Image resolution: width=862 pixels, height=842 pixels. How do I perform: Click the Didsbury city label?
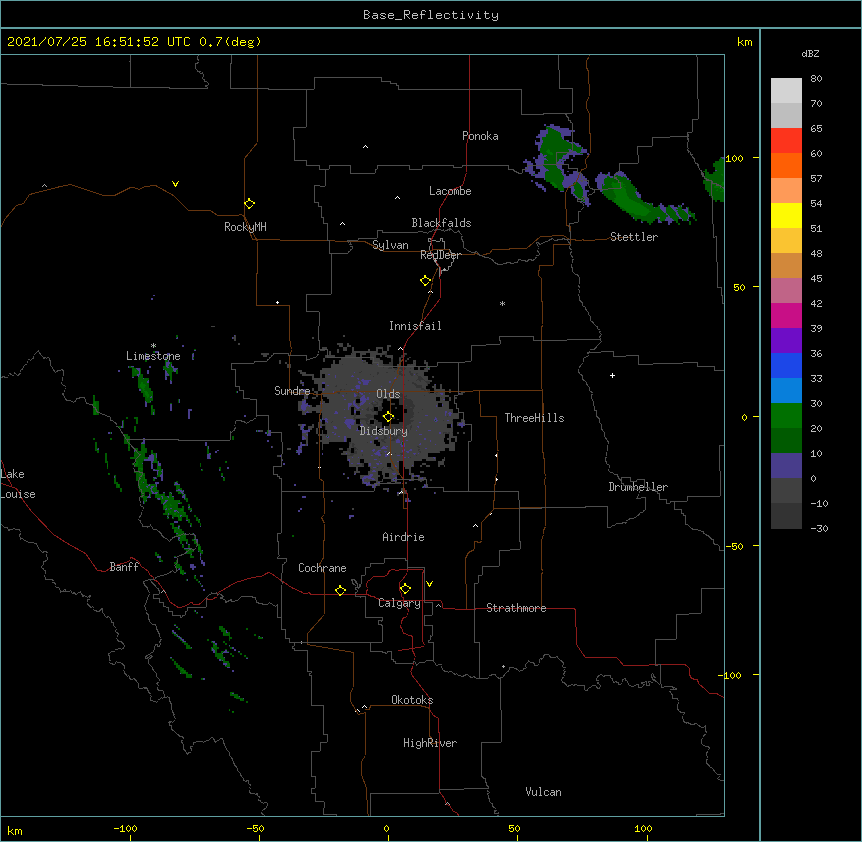tap(384, 431)
